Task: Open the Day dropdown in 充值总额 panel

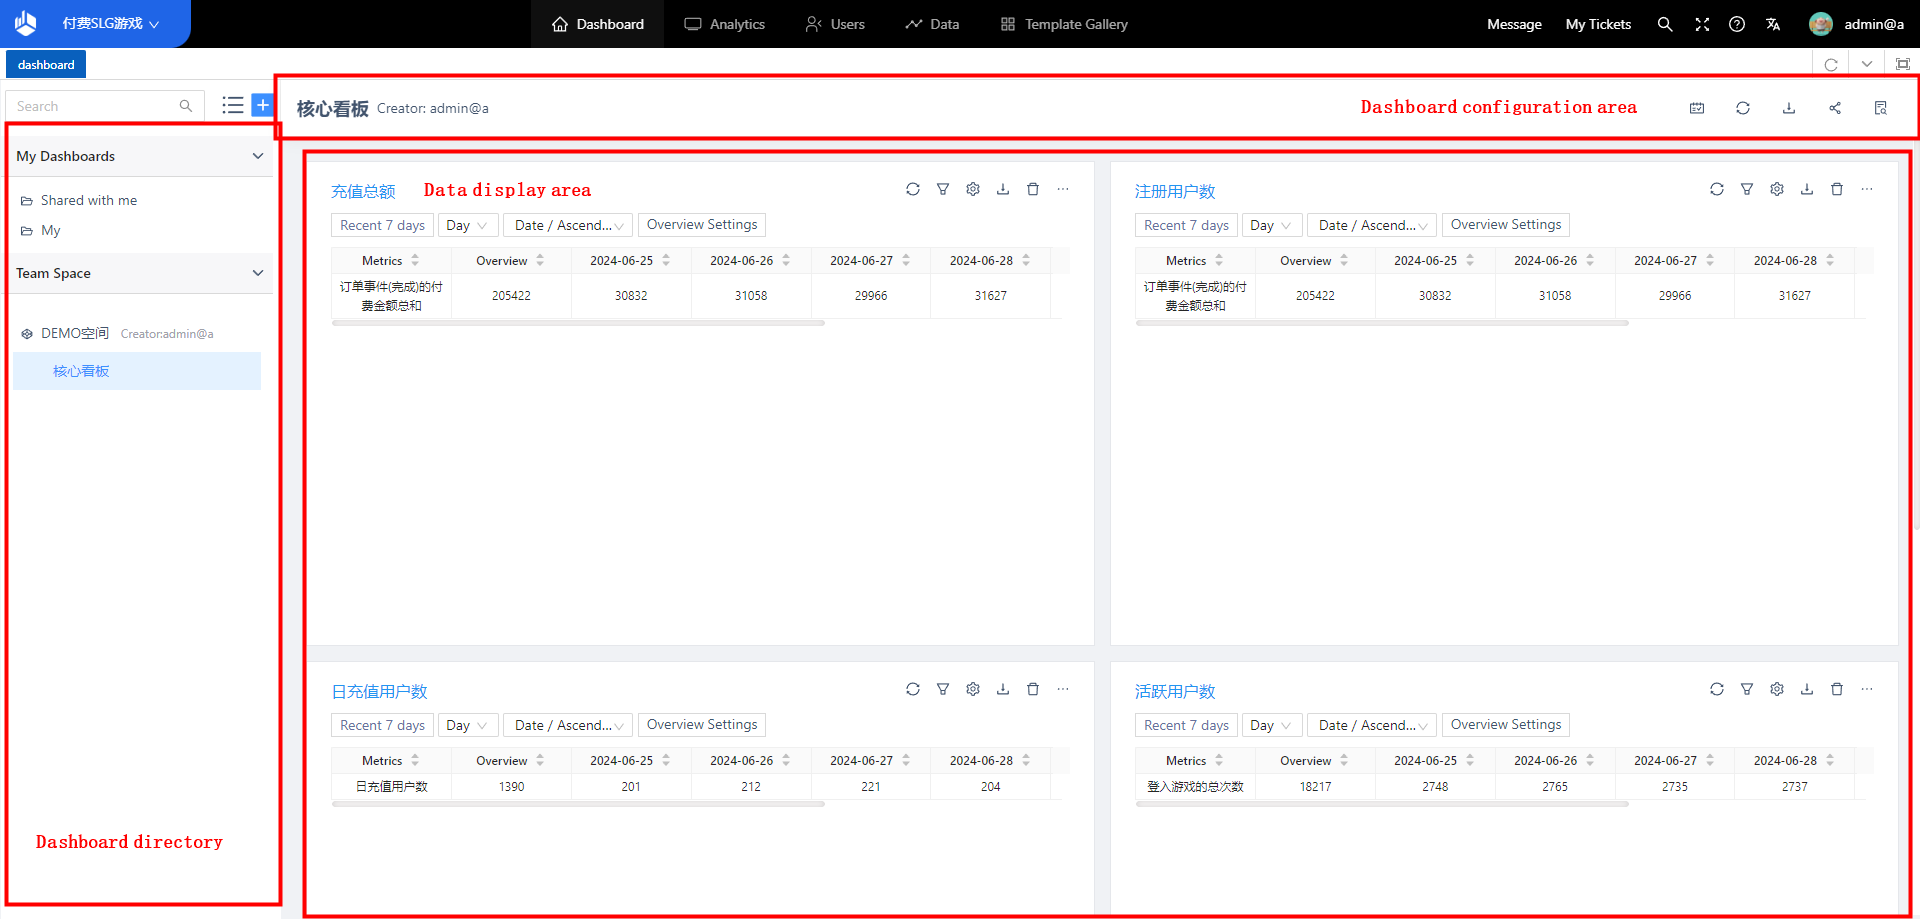Action: tap(467, 225)
